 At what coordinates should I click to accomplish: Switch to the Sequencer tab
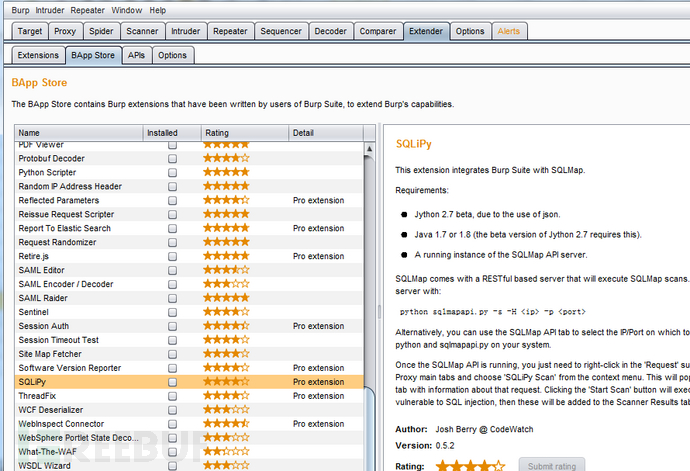click(281, 31)
